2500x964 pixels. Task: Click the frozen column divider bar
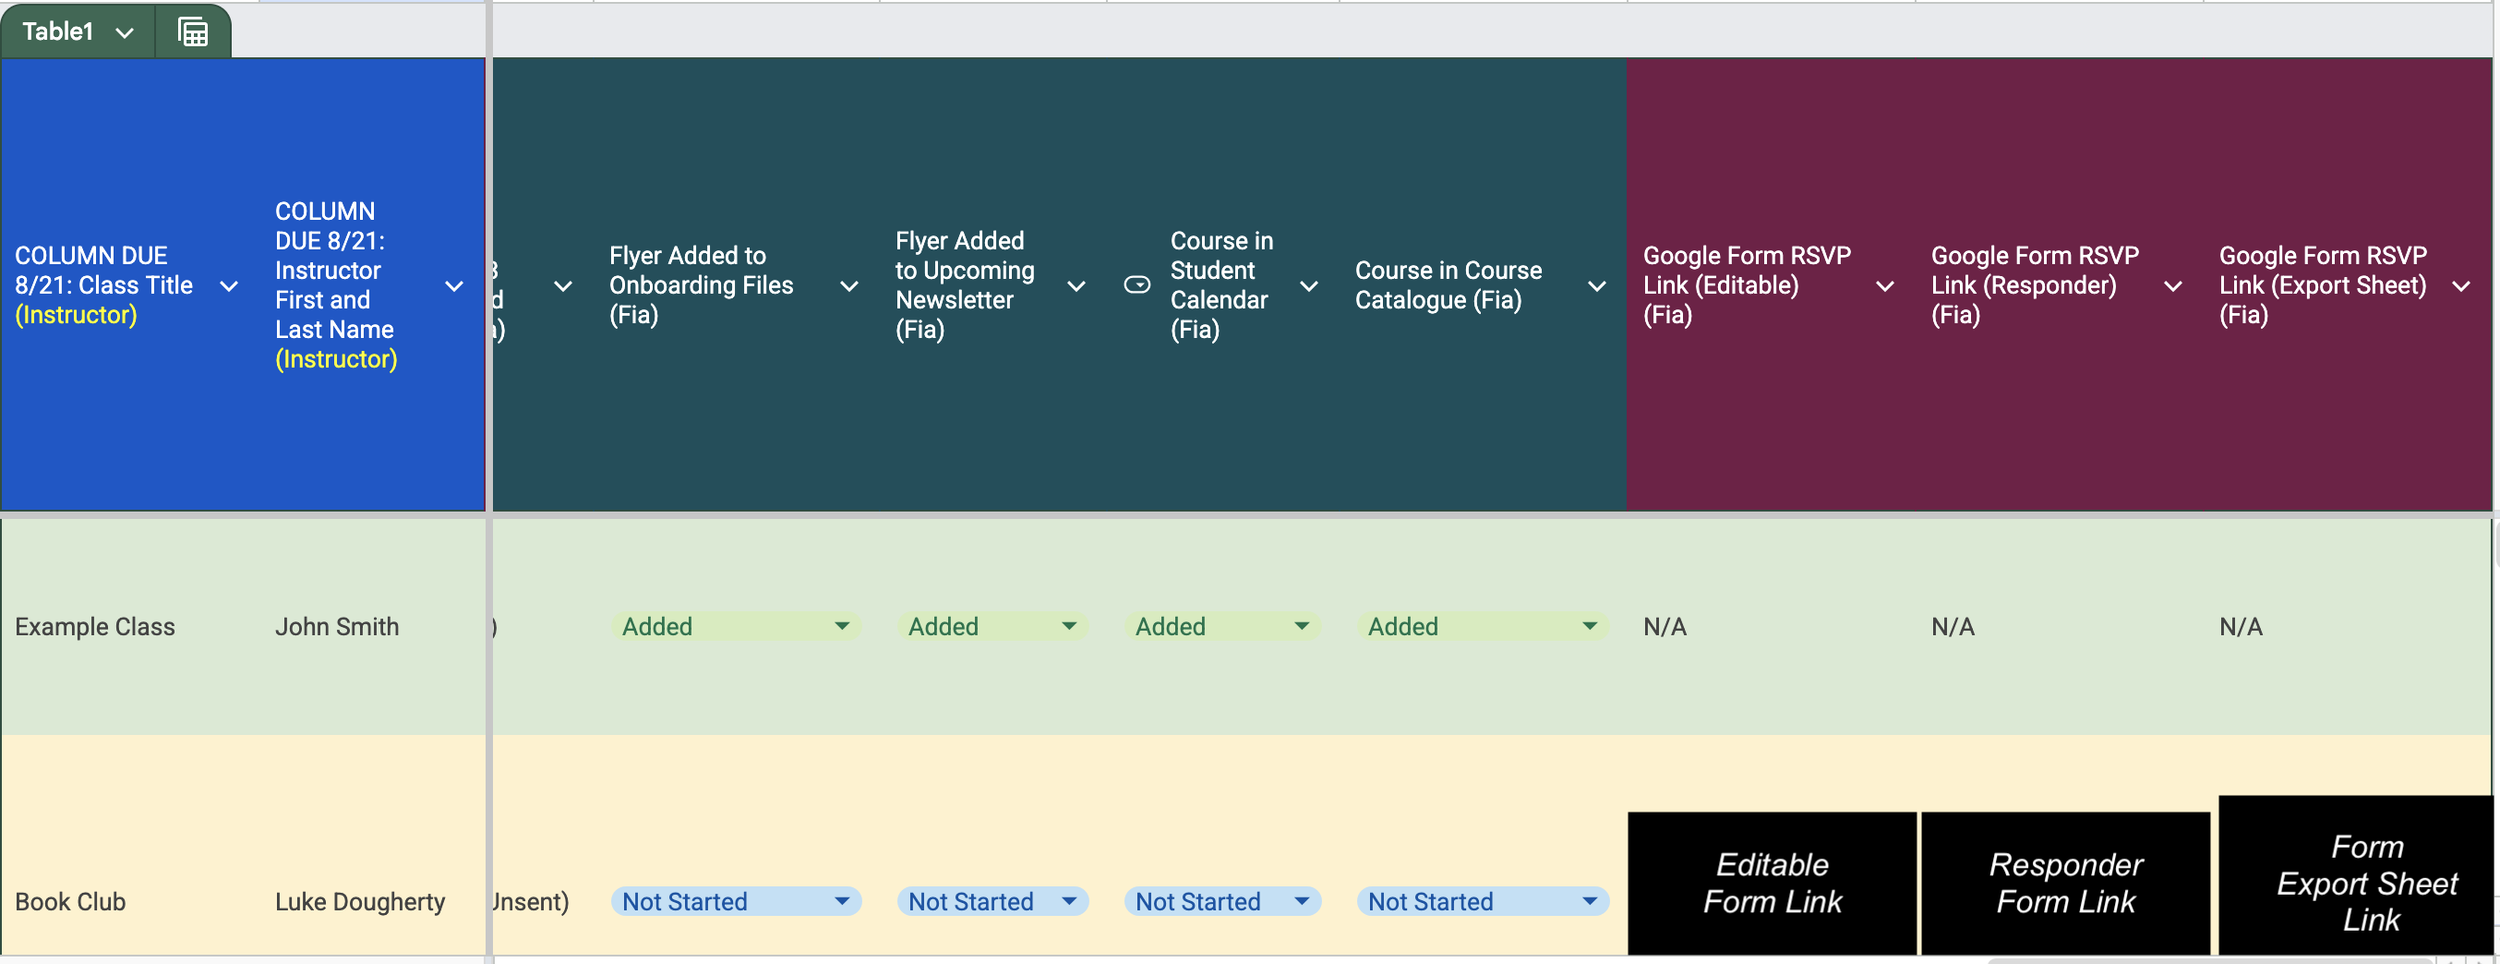pyautogui.click(x=489, y=480)
